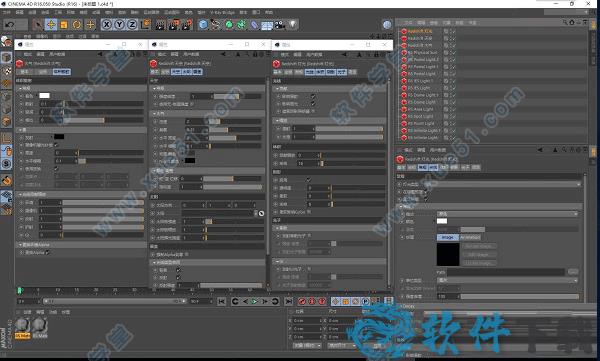Activate the Scale tool
Screen dimensions: 600x361
64,25
